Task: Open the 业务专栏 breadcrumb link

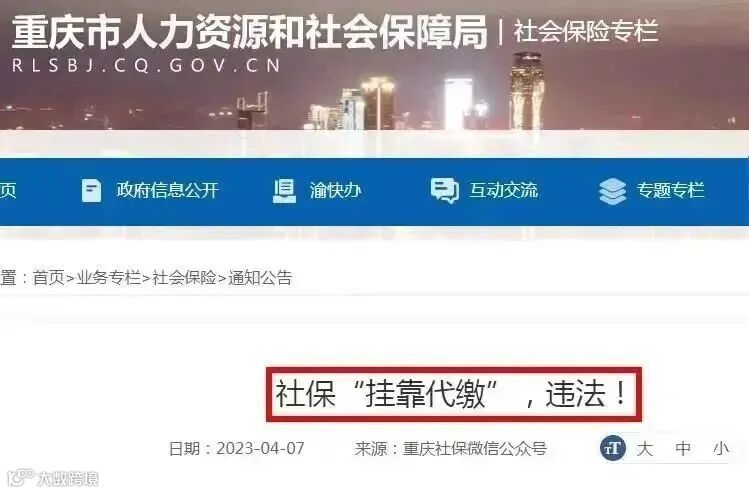Action: tap(108, 278)
